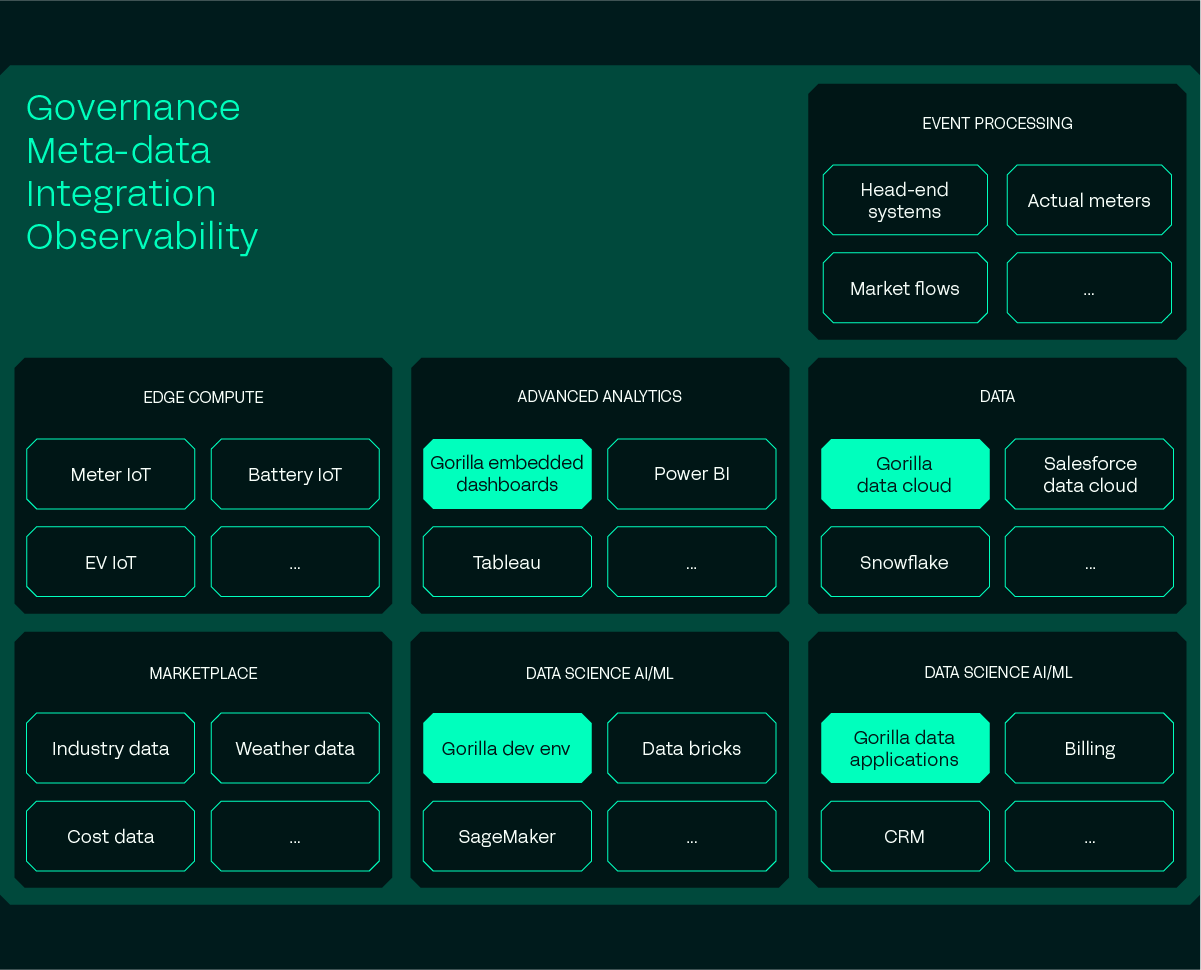
Task: Choose the CRM box
Action: pyautogui.click(x=905, y=836)
